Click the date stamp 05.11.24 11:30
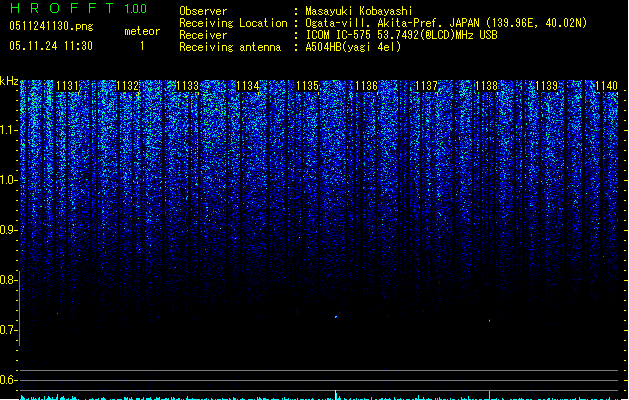The width and height of the screenshot is (629, 400). click(51, 46)
